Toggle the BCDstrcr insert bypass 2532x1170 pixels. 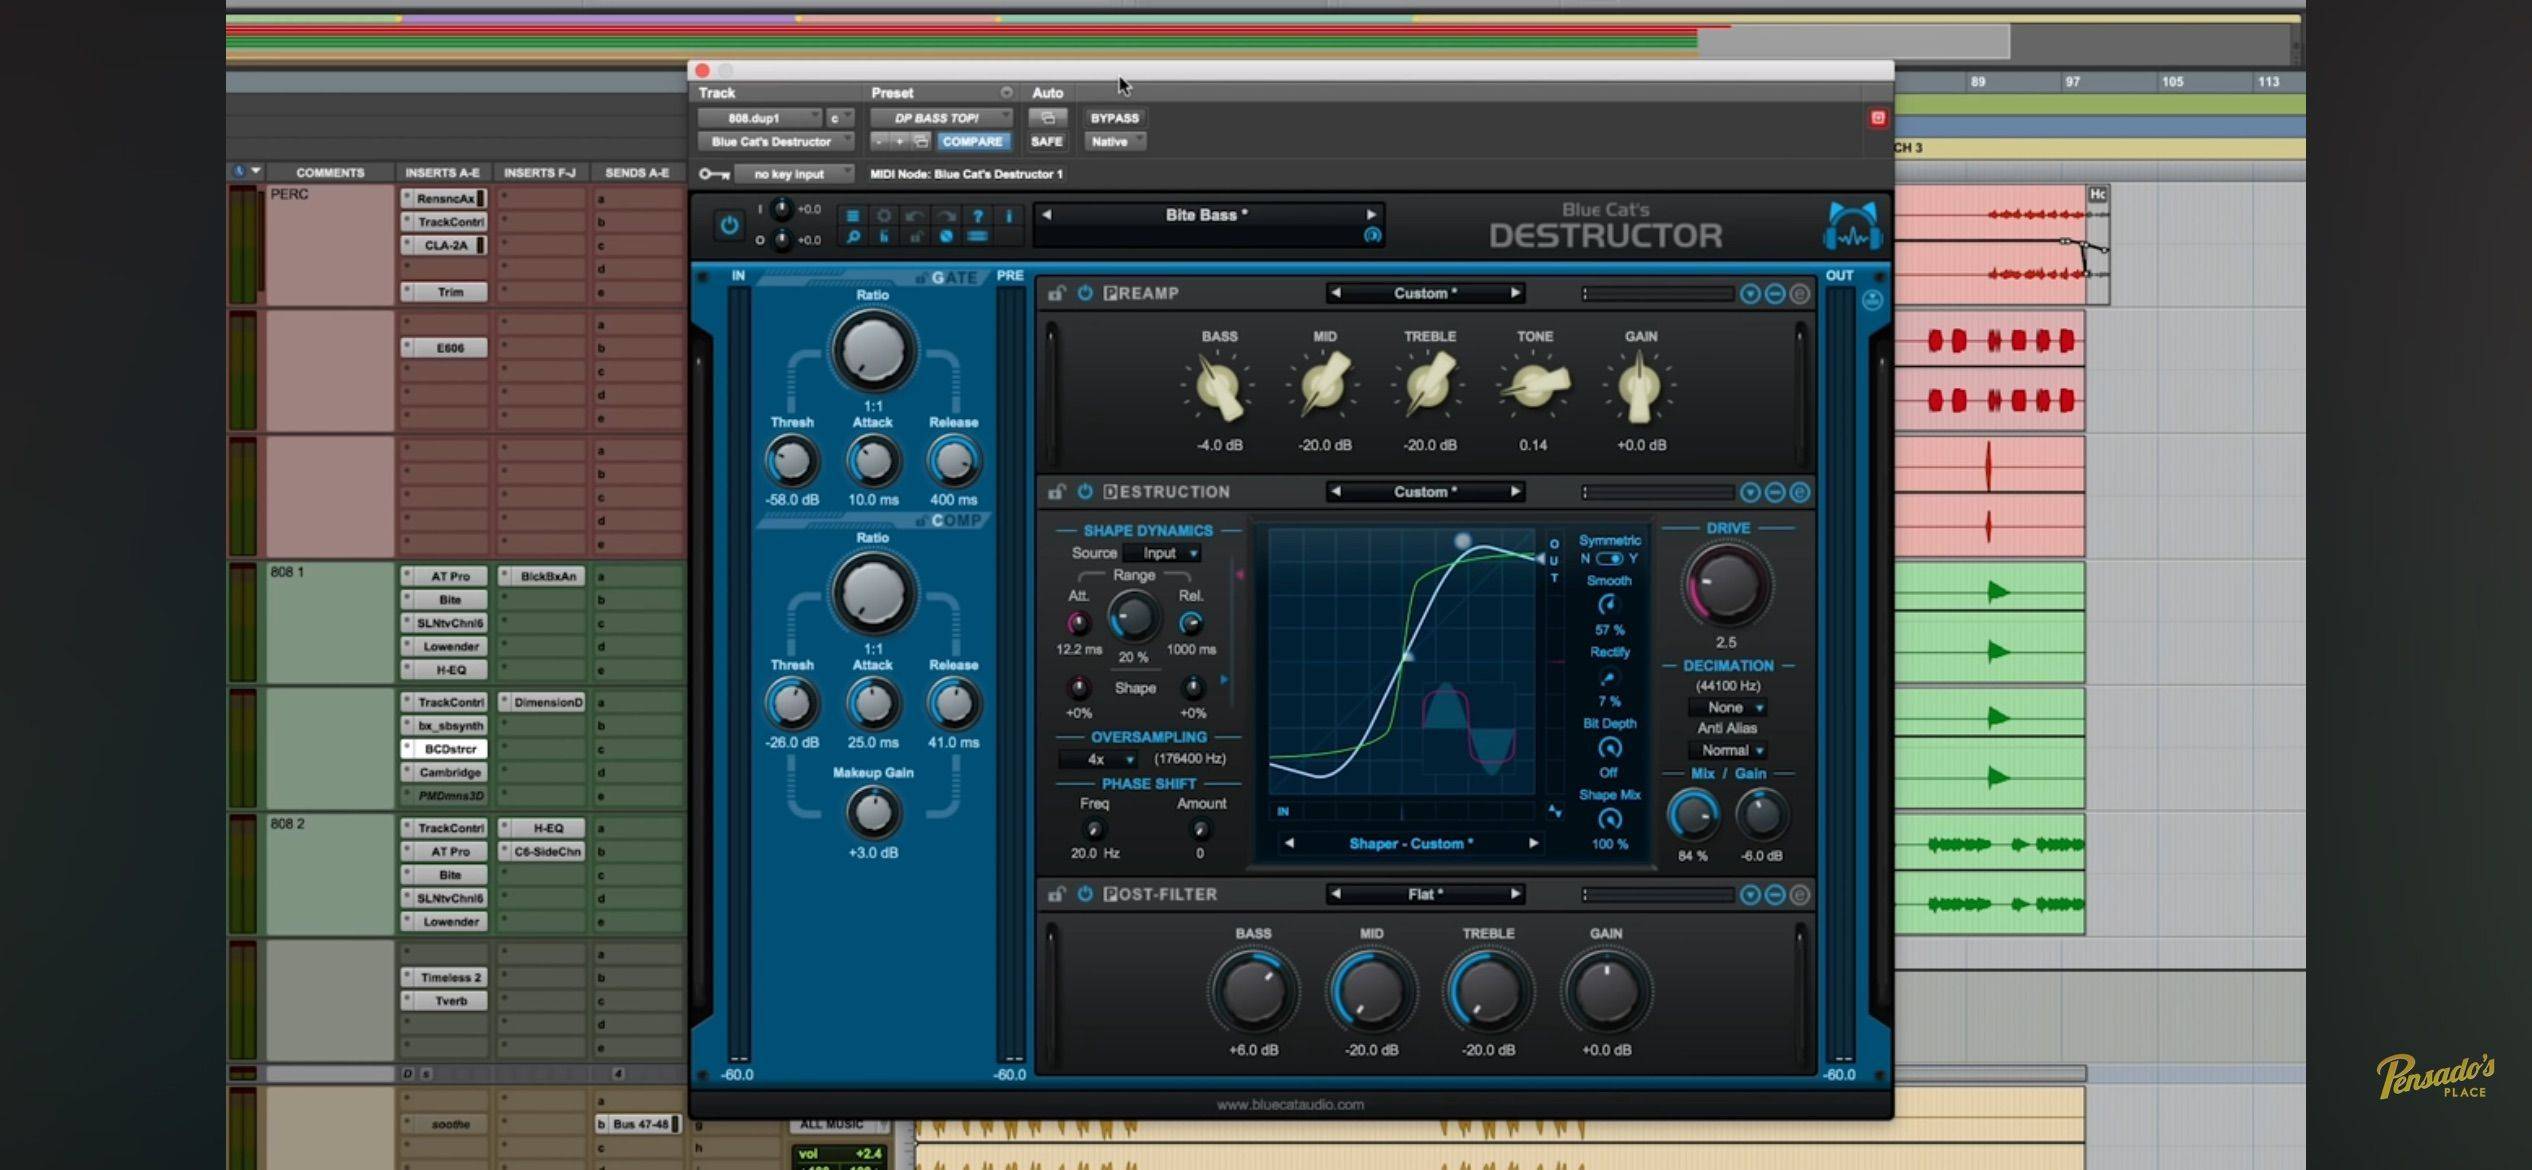pyautogui.click(x=407, y=749)
